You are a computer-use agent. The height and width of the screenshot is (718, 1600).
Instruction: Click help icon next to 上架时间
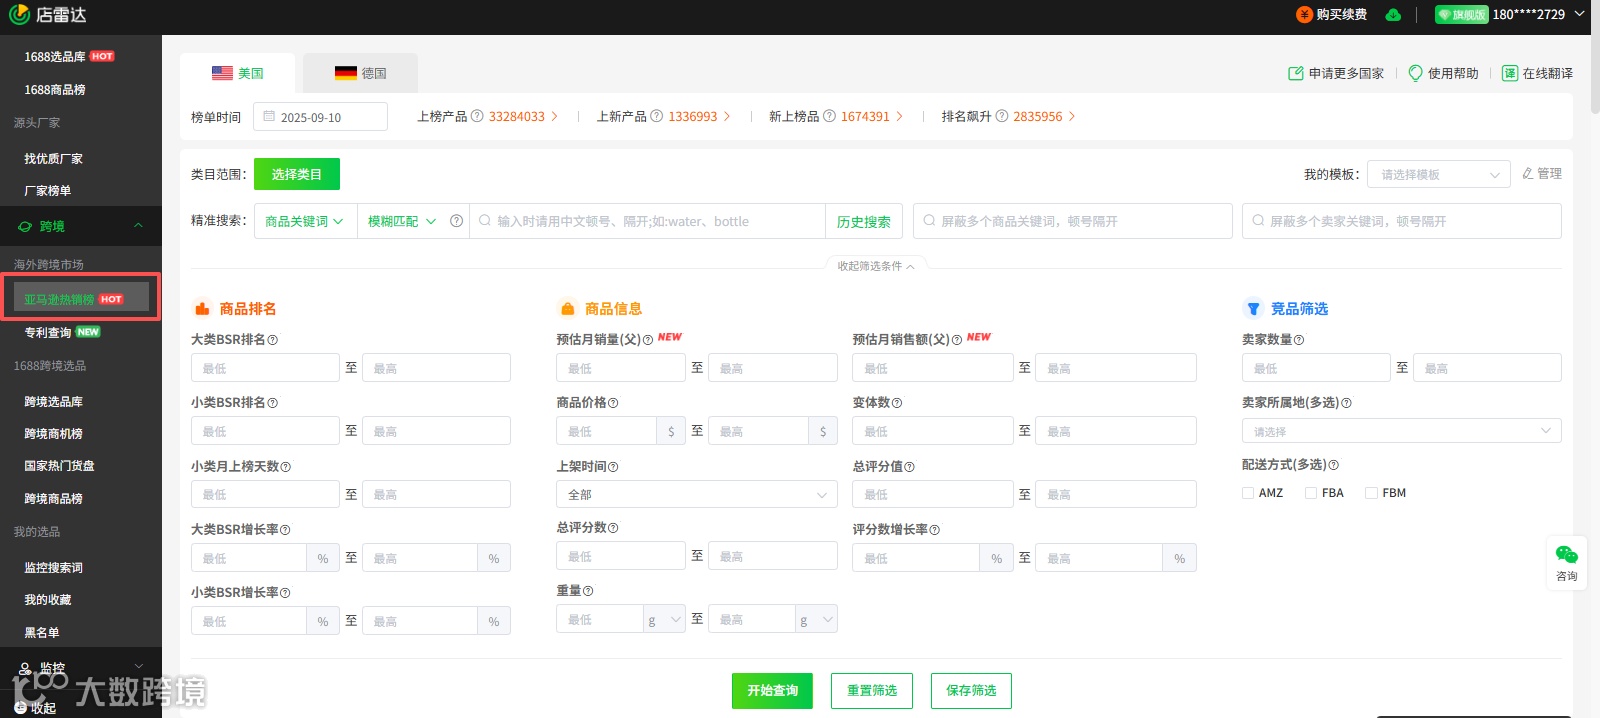pos(613,467)
